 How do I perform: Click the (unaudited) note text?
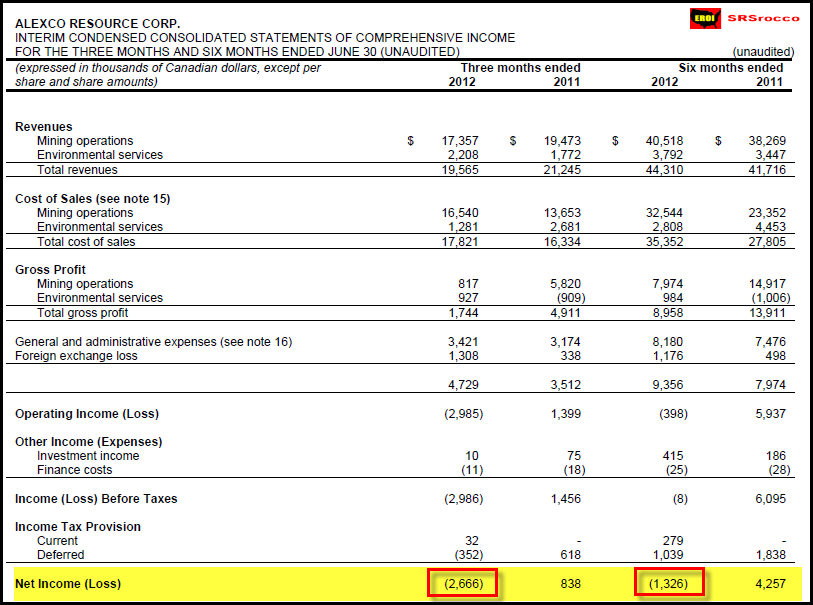pos(763,52)
